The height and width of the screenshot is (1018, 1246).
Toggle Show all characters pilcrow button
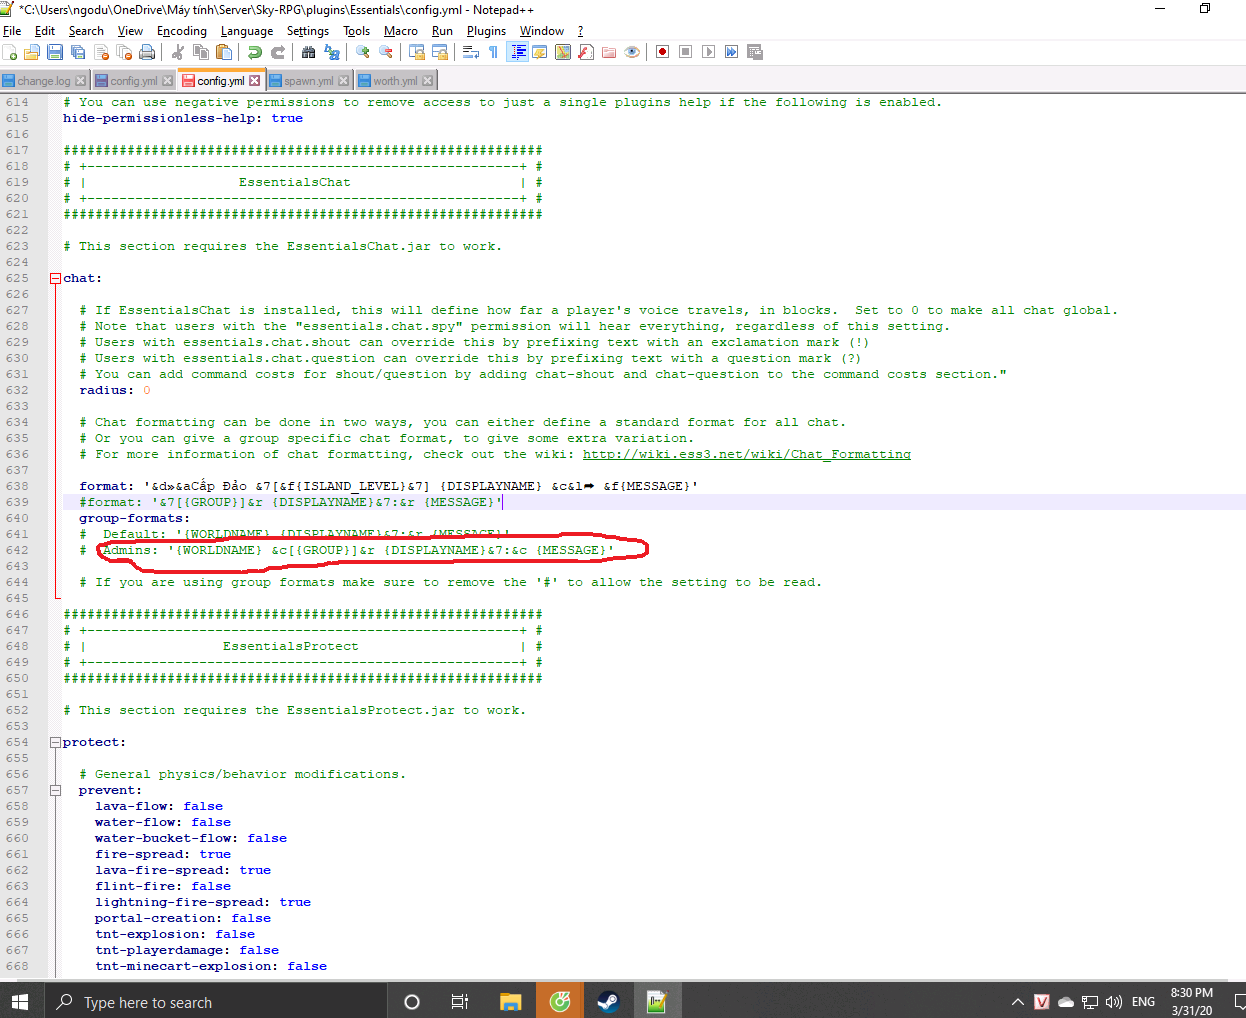(493, 52)
